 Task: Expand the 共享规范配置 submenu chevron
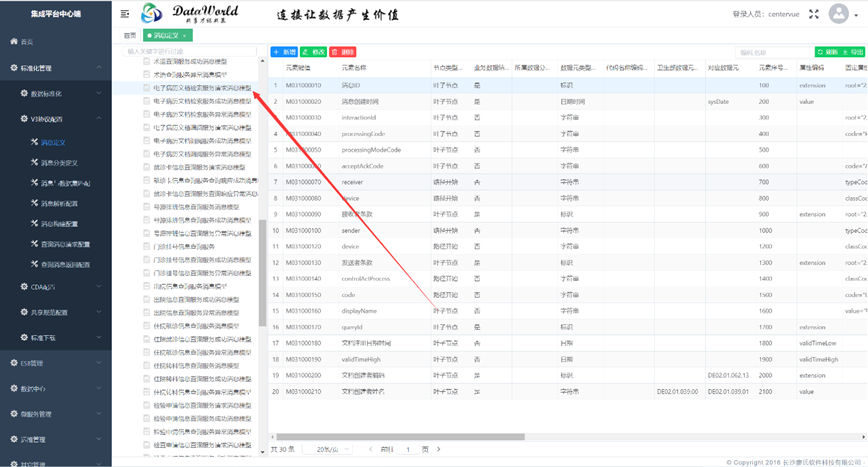click(x=99, y=312)
